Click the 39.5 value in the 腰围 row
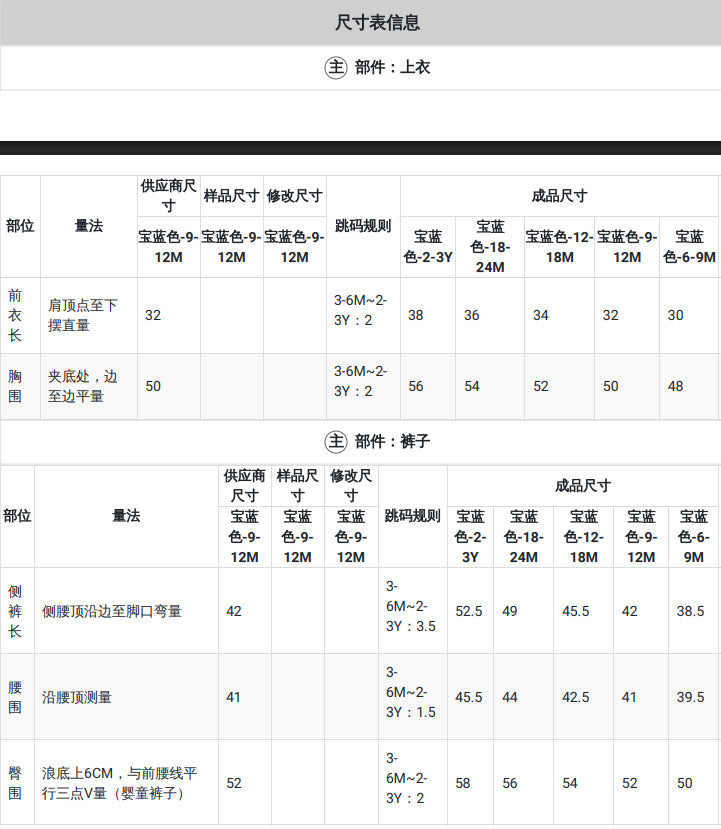This screenshot has height=829, width=721. (690, 697)
